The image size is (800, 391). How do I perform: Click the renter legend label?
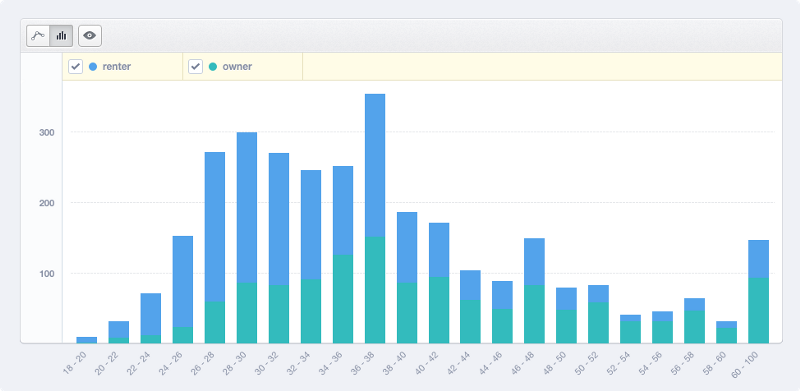pos(116,66)
